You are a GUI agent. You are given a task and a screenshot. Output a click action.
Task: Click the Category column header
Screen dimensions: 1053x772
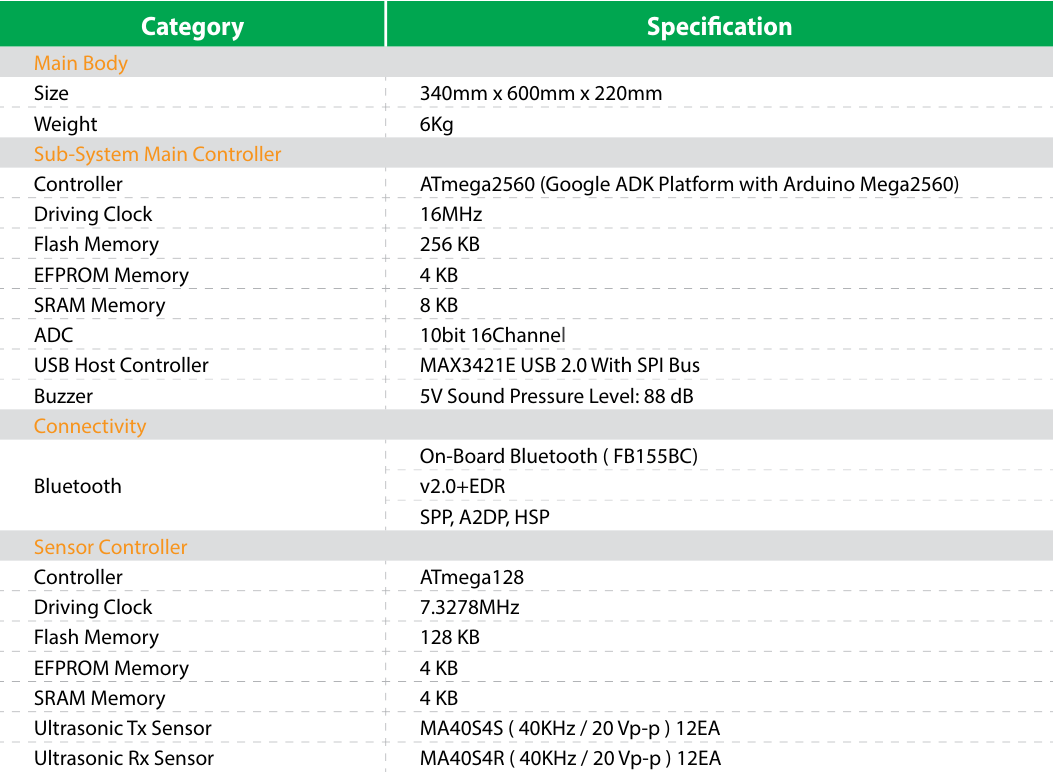click(x=192, y=26)
